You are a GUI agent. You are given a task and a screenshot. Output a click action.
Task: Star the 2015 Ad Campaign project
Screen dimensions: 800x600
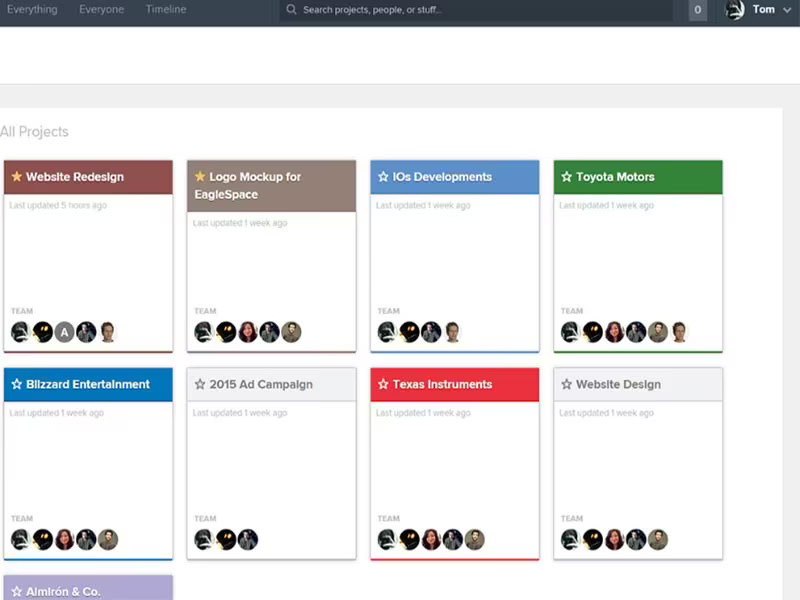point(200,384)
